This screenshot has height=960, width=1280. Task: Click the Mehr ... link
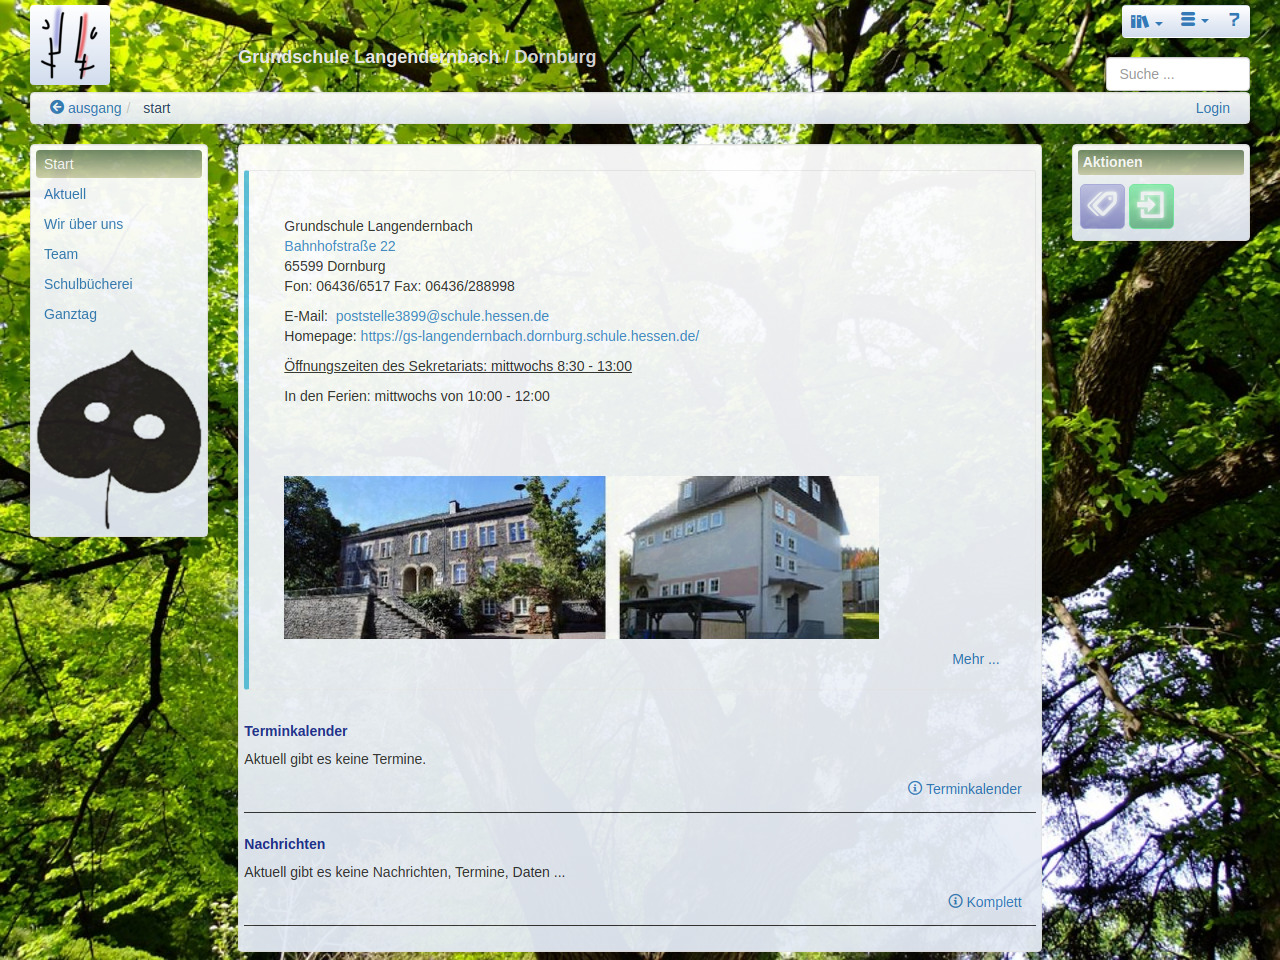[x=975, y=659]
